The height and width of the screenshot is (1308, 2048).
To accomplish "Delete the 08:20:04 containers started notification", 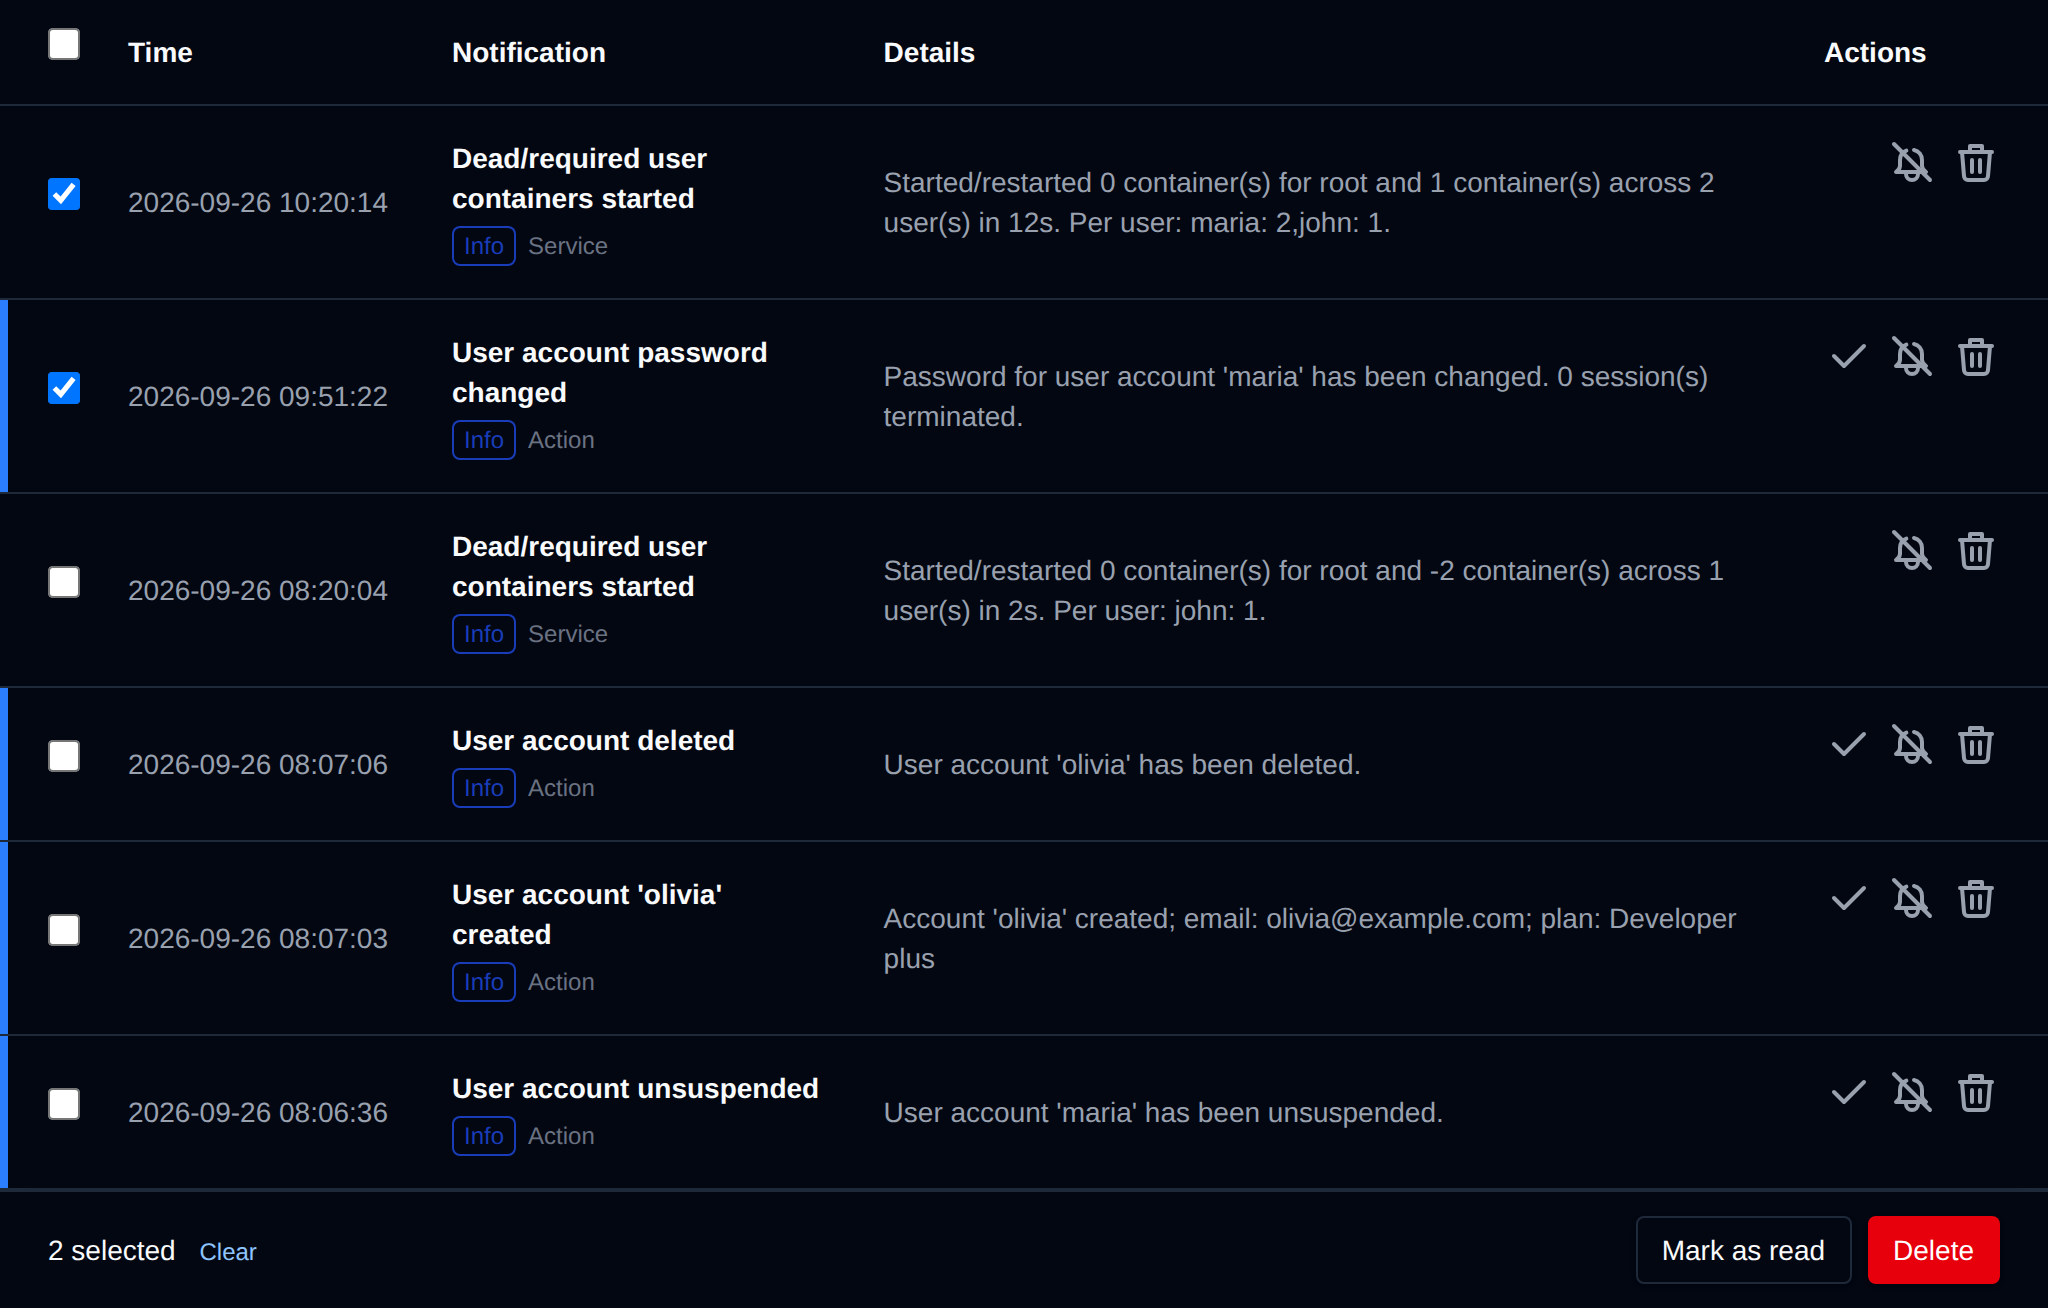I will pos(1975,551).
